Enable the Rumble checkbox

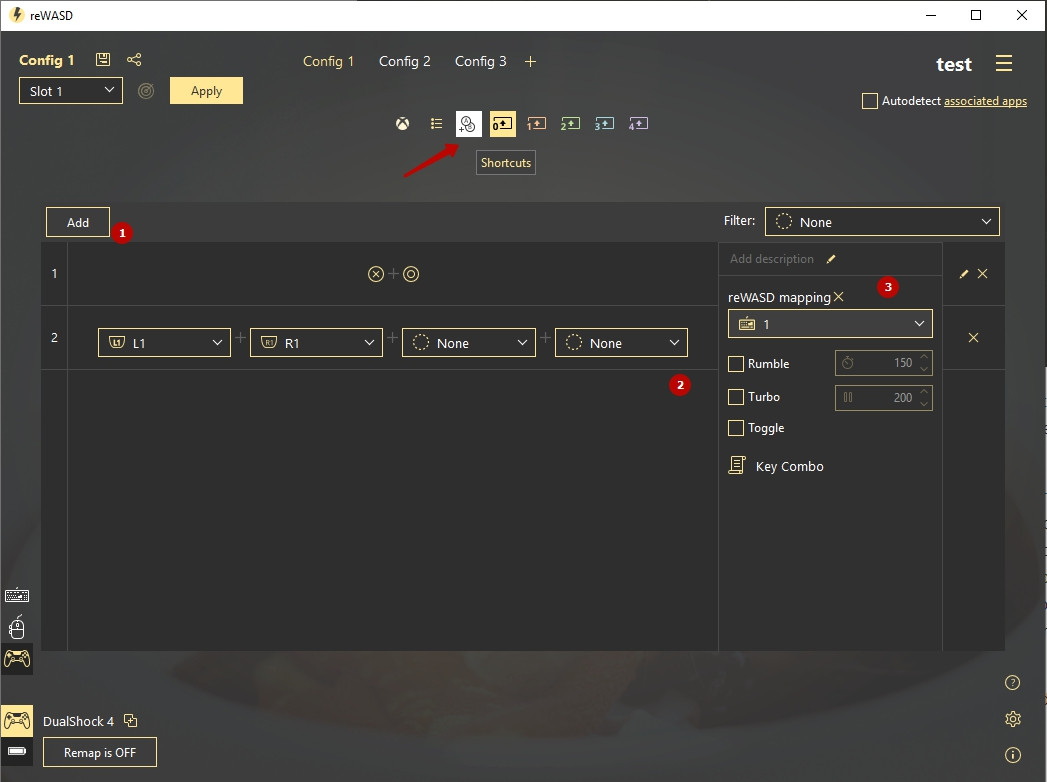735,364
